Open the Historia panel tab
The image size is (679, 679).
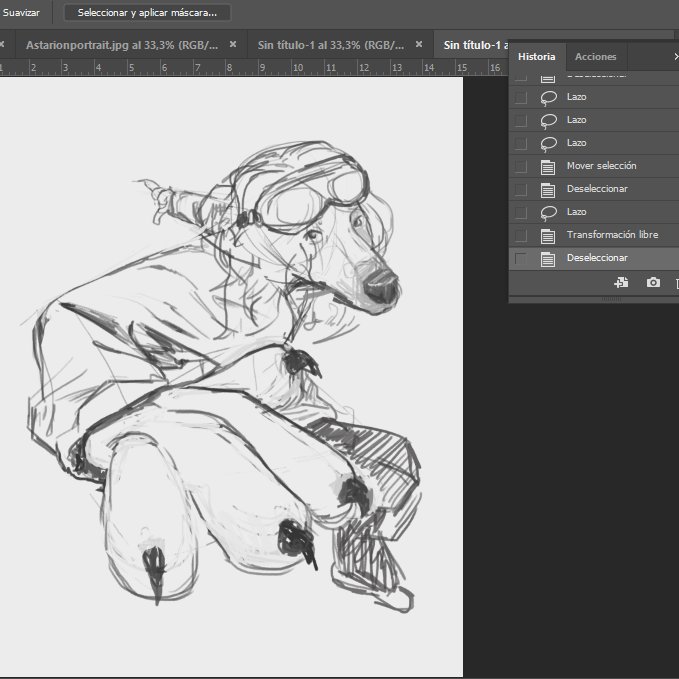pyautogui.click(x=537, y=57)
